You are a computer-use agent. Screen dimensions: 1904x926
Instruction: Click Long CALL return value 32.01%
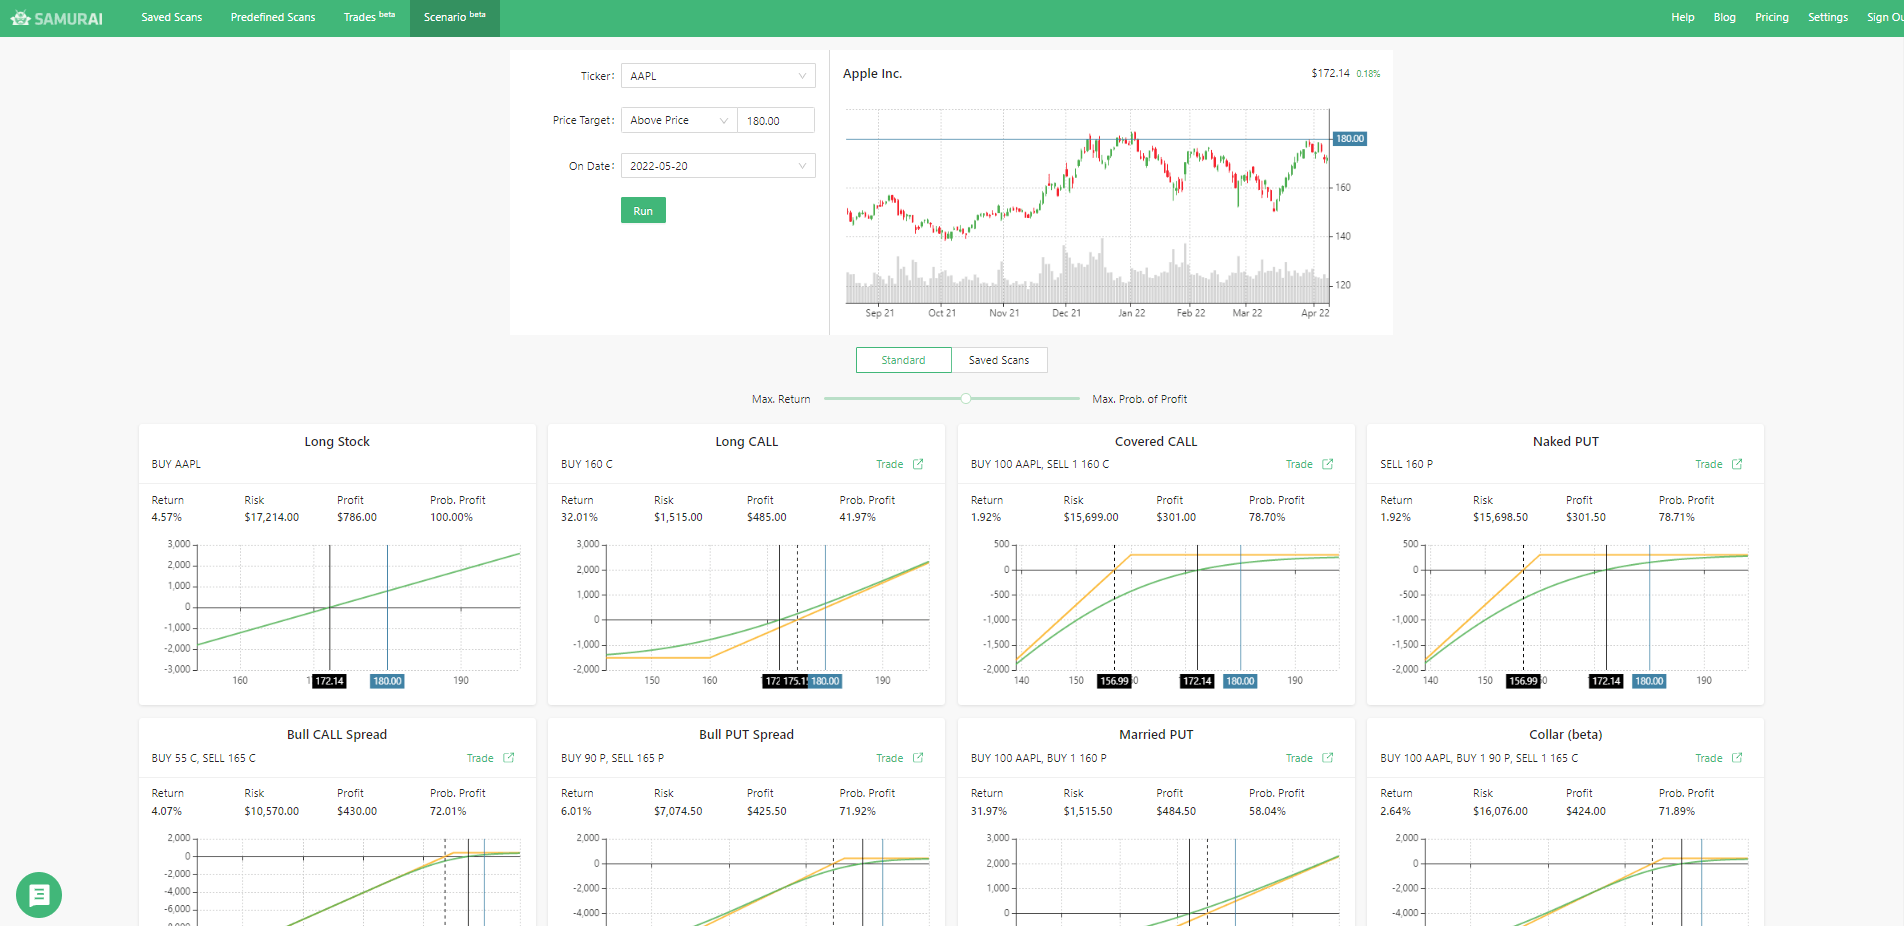pyautogui.click(x=579, y=518)
